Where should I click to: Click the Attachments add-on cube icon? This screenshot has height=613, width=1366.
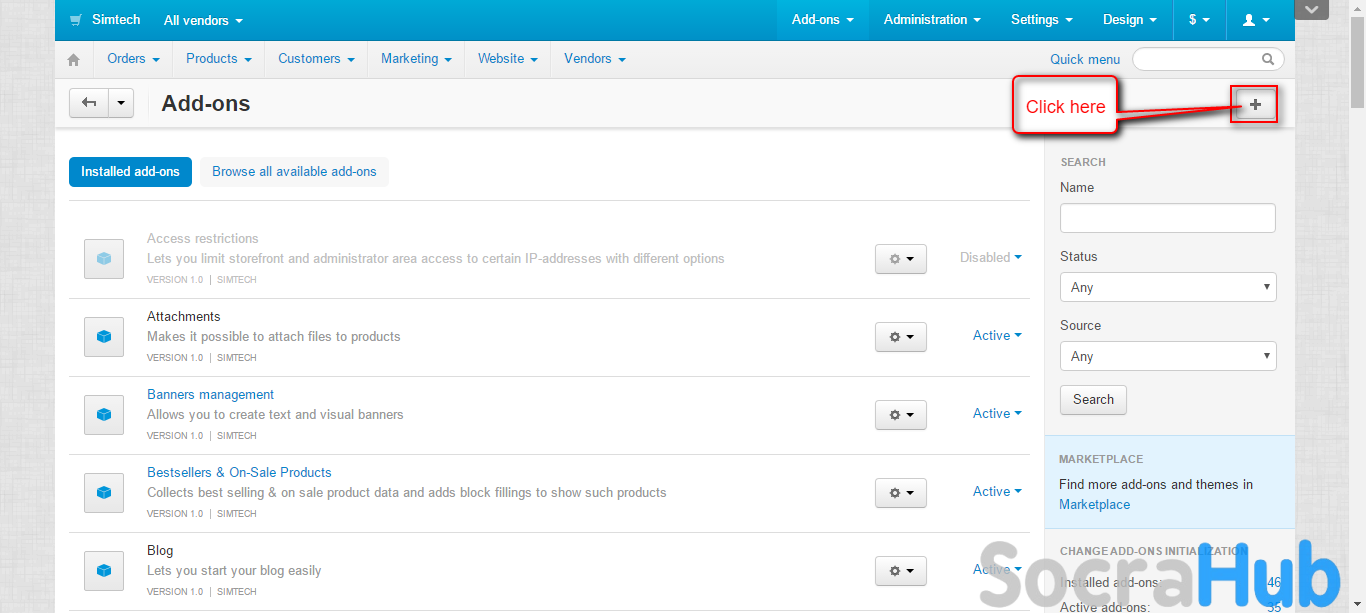104,337
